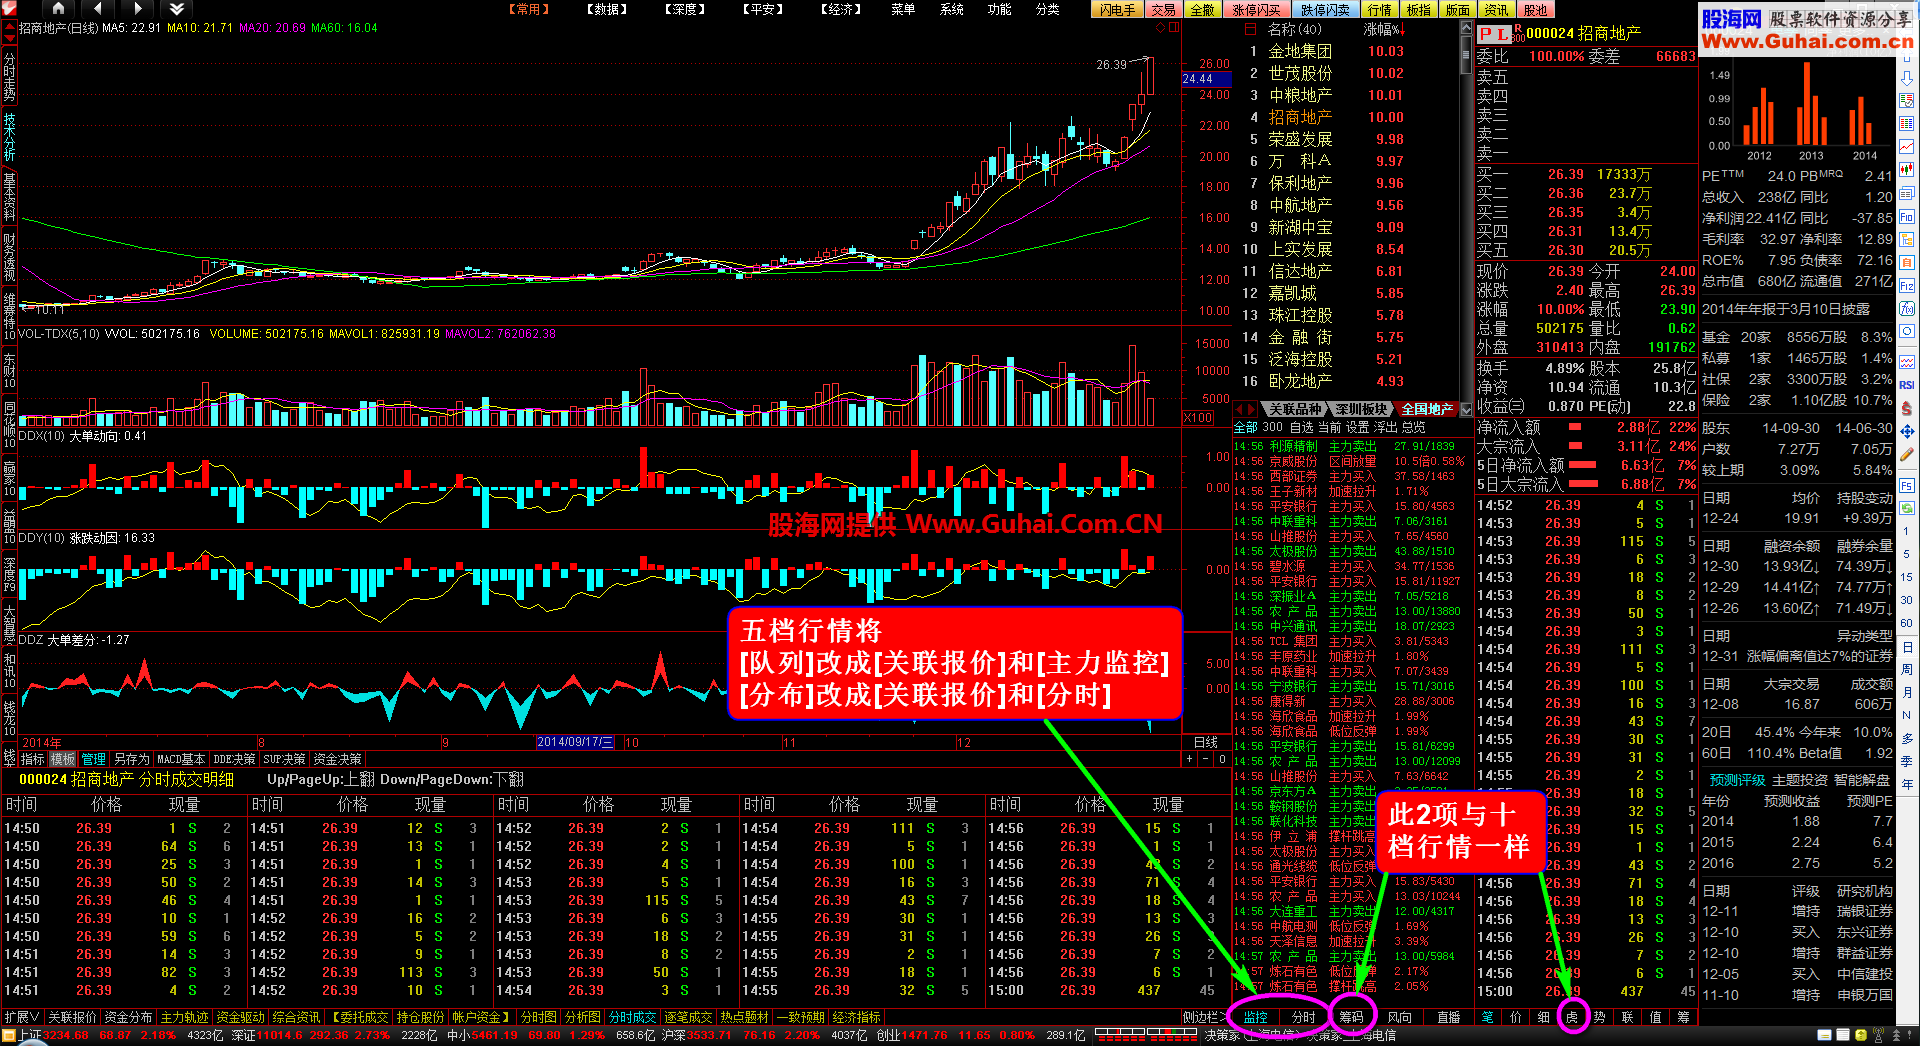Screen dimensions: 1920x1046
Task: Select the candlestick chart icon in the right sidebar
Action: 1907,170
